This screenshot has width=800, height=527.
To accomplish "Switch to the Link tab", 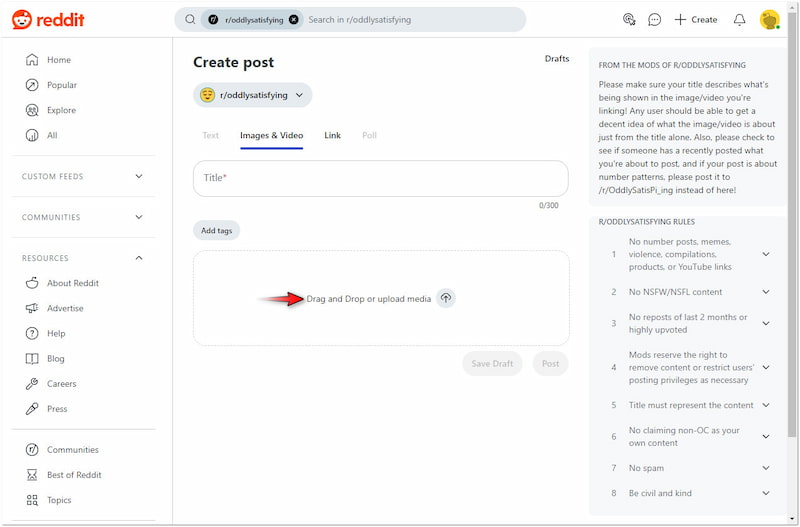I will click(x=332, y=135).
